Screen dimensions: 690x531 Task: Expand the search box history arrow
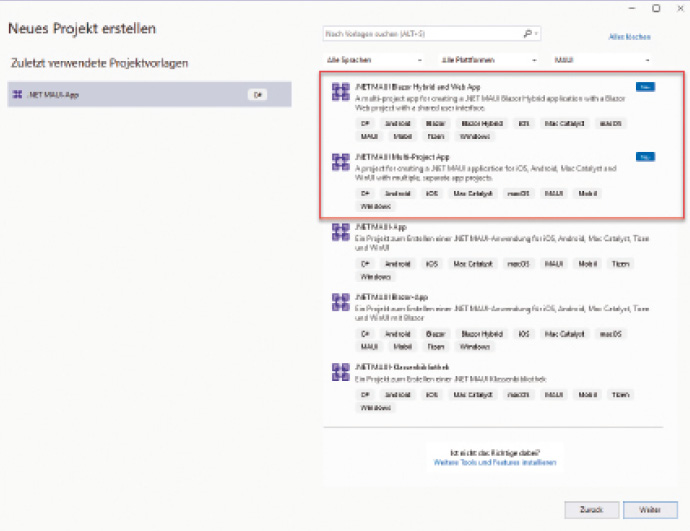click(536, 34)
